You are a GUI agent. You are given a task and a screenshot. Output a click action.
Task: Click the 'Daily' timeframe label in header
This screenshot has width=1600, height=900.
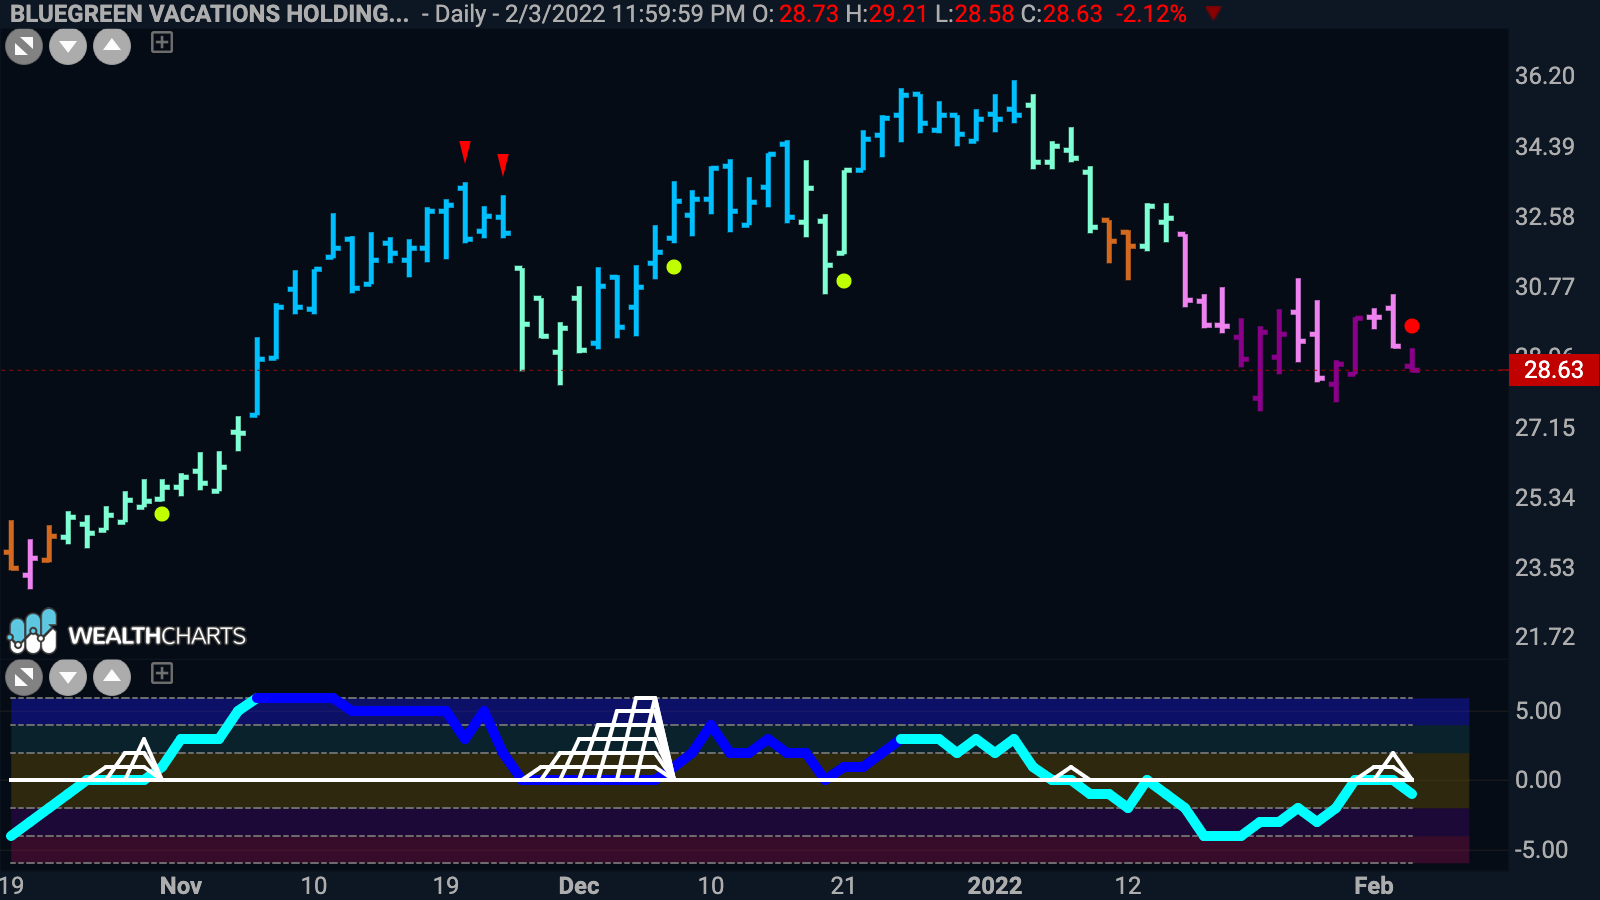pyautogui.click(x=460, y=14)
